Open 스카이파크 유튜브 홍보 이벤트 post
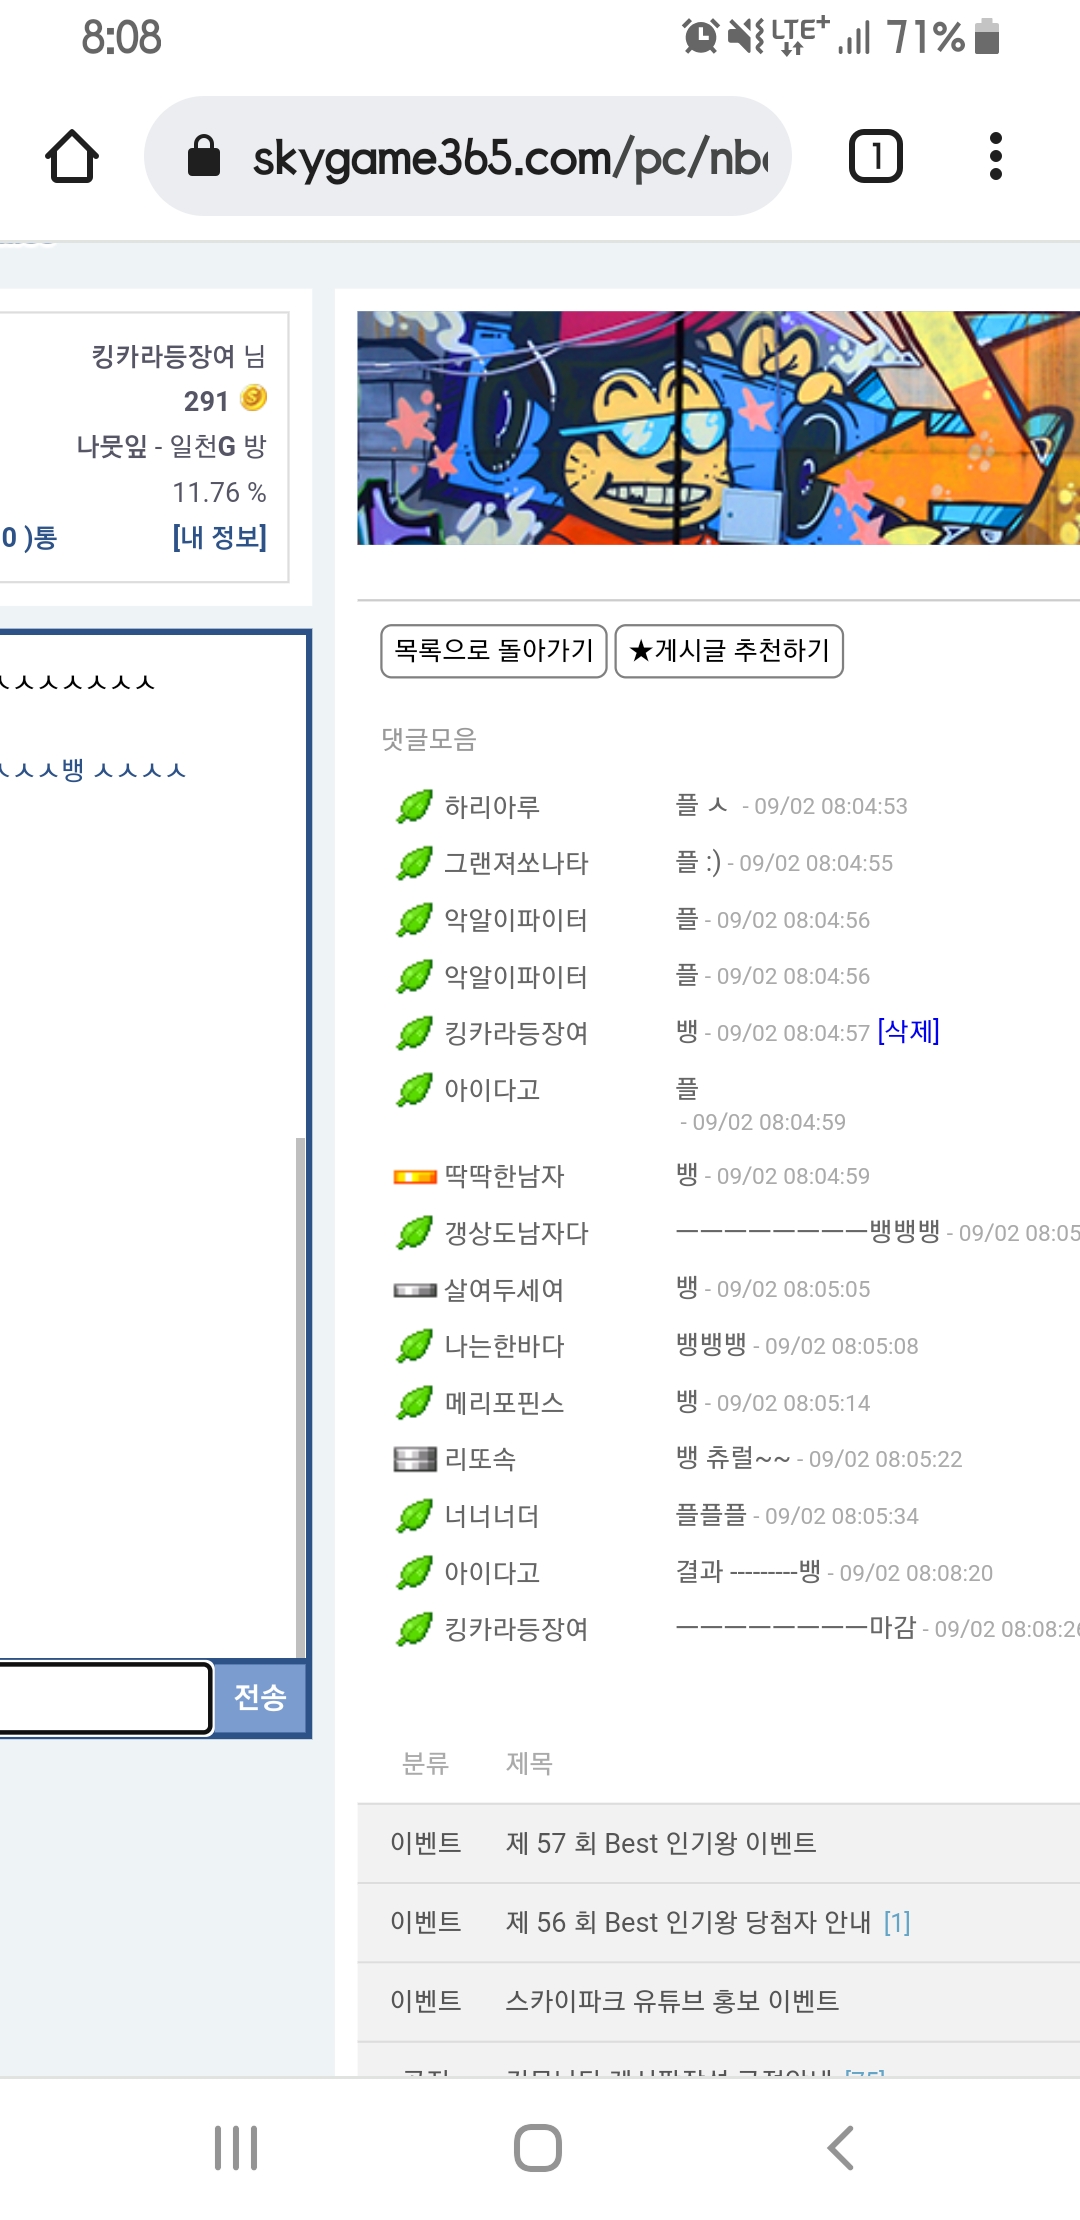 (x=672, y=2001)
